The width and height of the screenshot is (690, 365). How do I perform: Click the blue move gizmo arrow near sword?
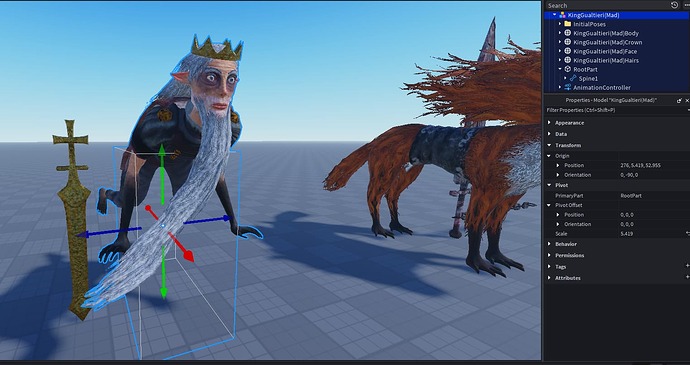click(109, 232)
